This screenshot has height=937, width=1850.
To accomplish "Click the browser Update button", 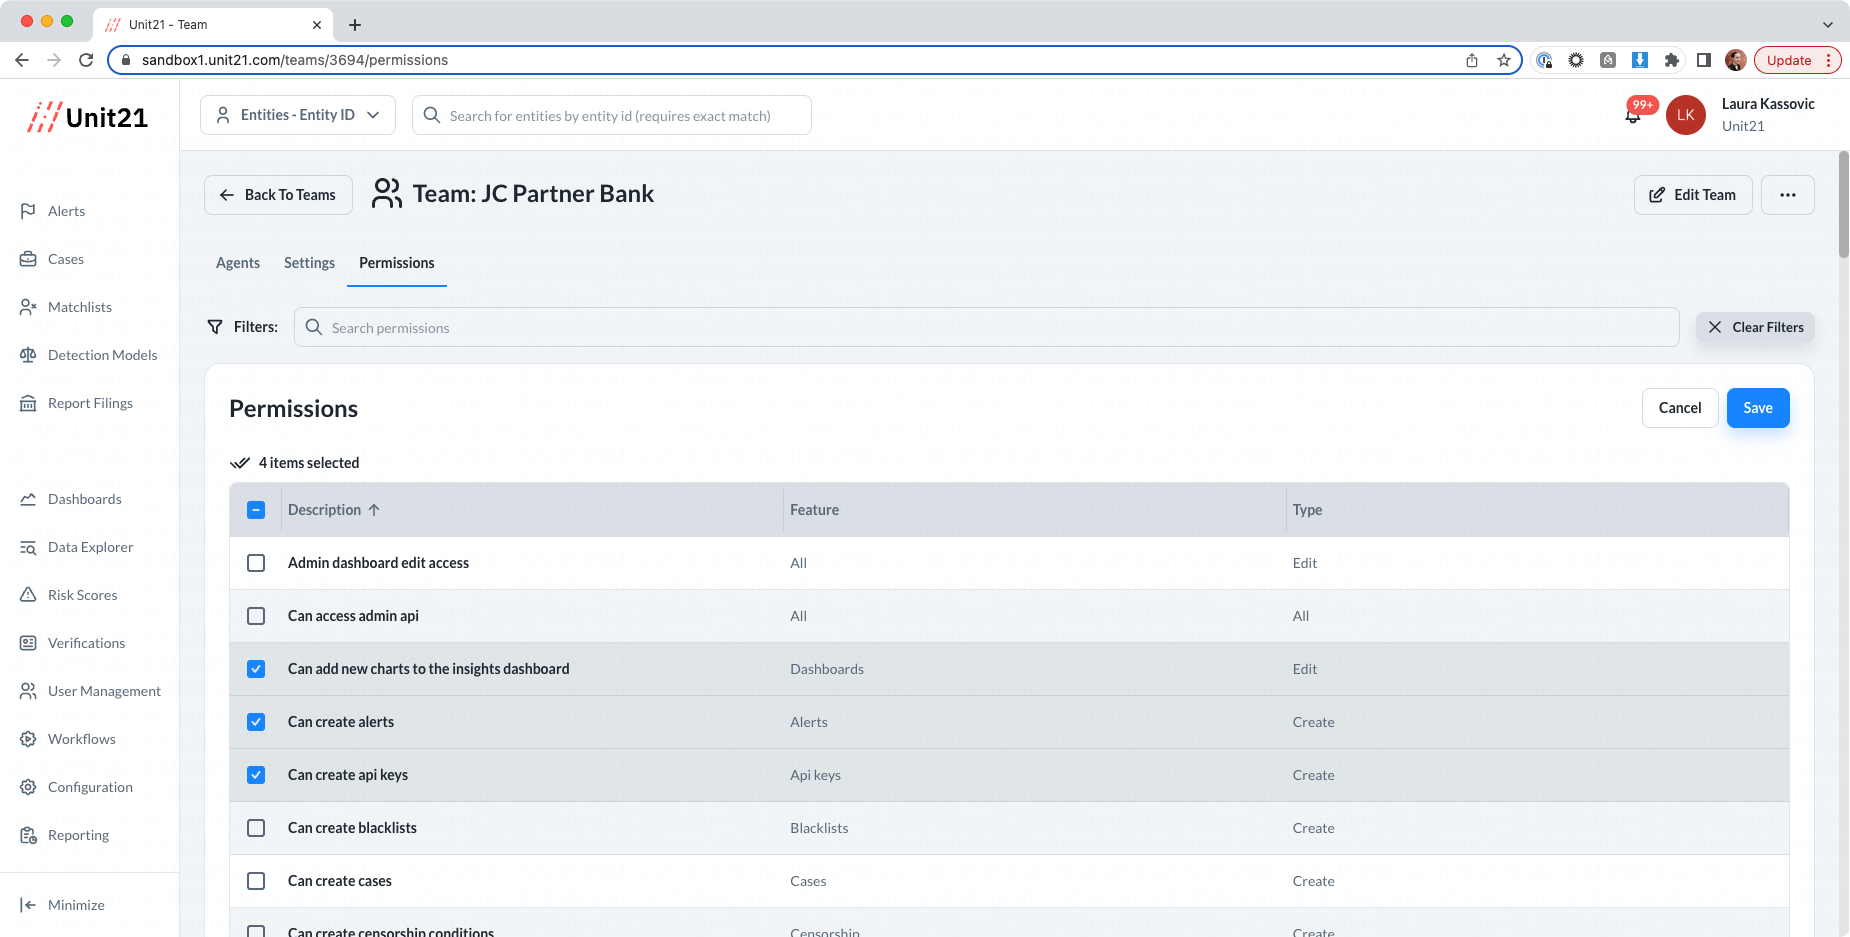I will (x=1797, y=60).
